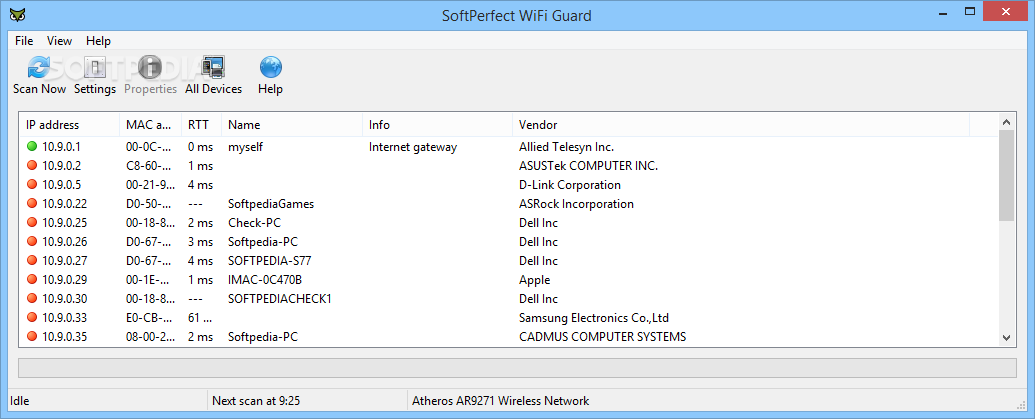The image size is (1035, 419).
Task: Click red status dot for 10.9.0.26
Action: pos(31,242)
